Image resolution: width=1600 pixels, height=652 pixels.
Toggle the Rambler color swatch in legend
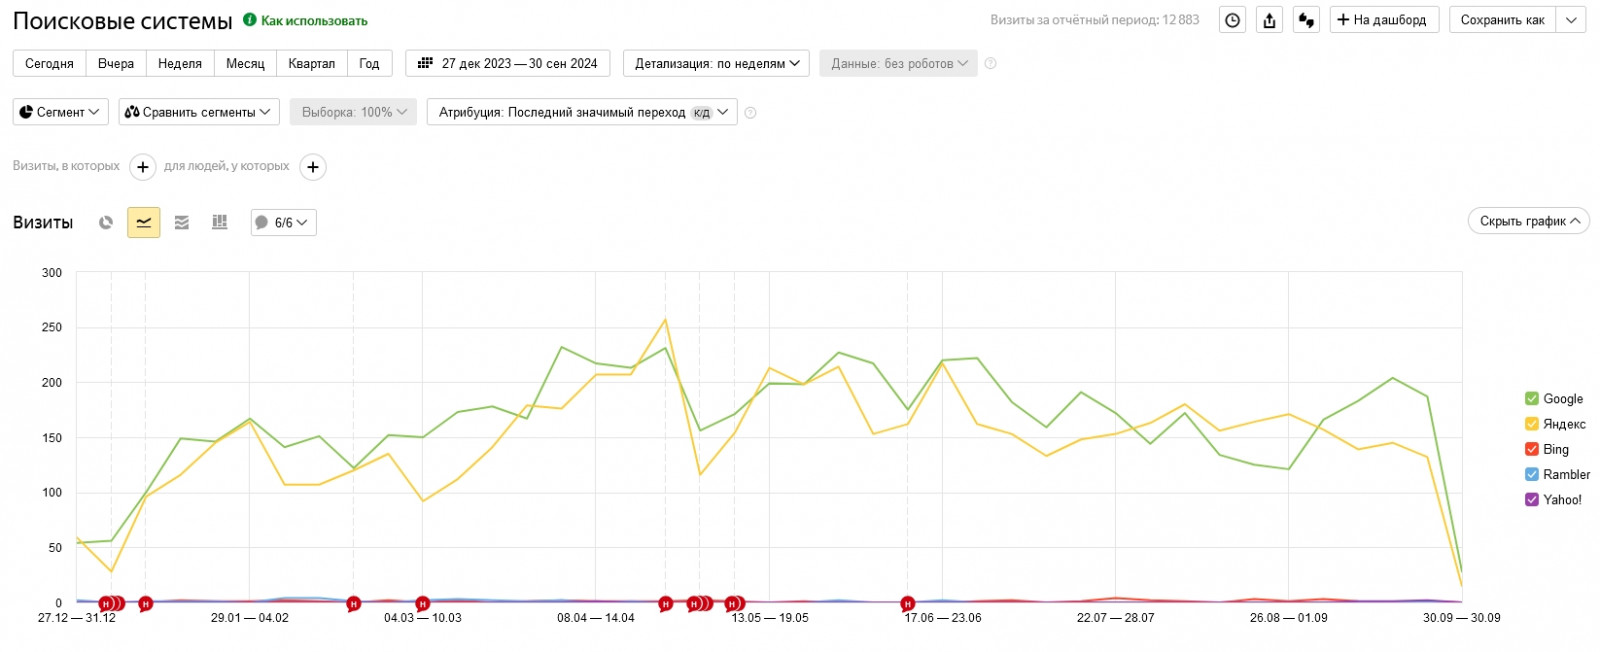click(1531, 474)
